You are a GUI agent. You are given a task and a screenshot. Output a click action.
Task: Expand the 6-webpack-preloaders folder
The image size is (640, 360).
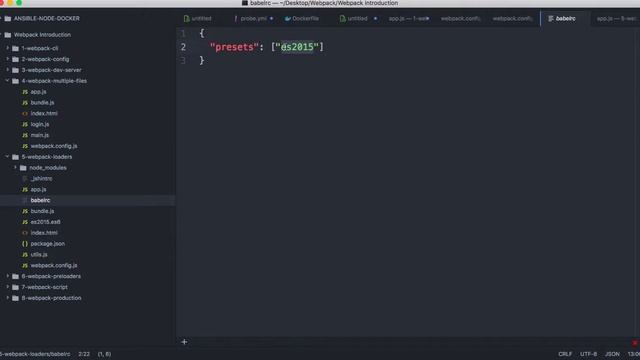point(7,276)
